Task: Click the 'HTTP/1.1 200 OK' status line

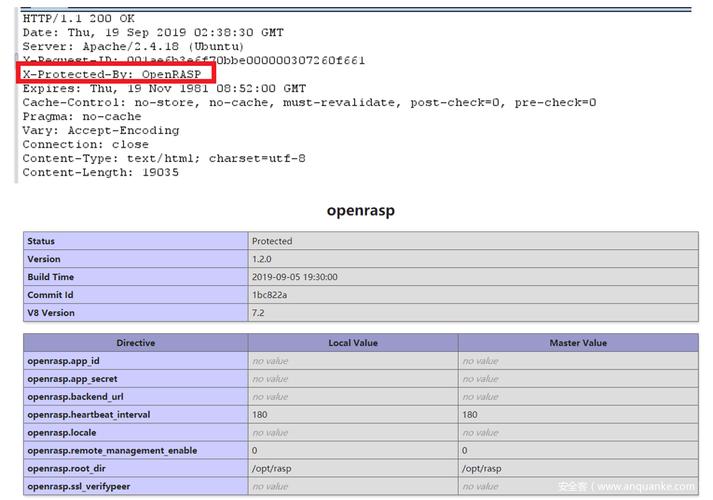Action: 79,19
